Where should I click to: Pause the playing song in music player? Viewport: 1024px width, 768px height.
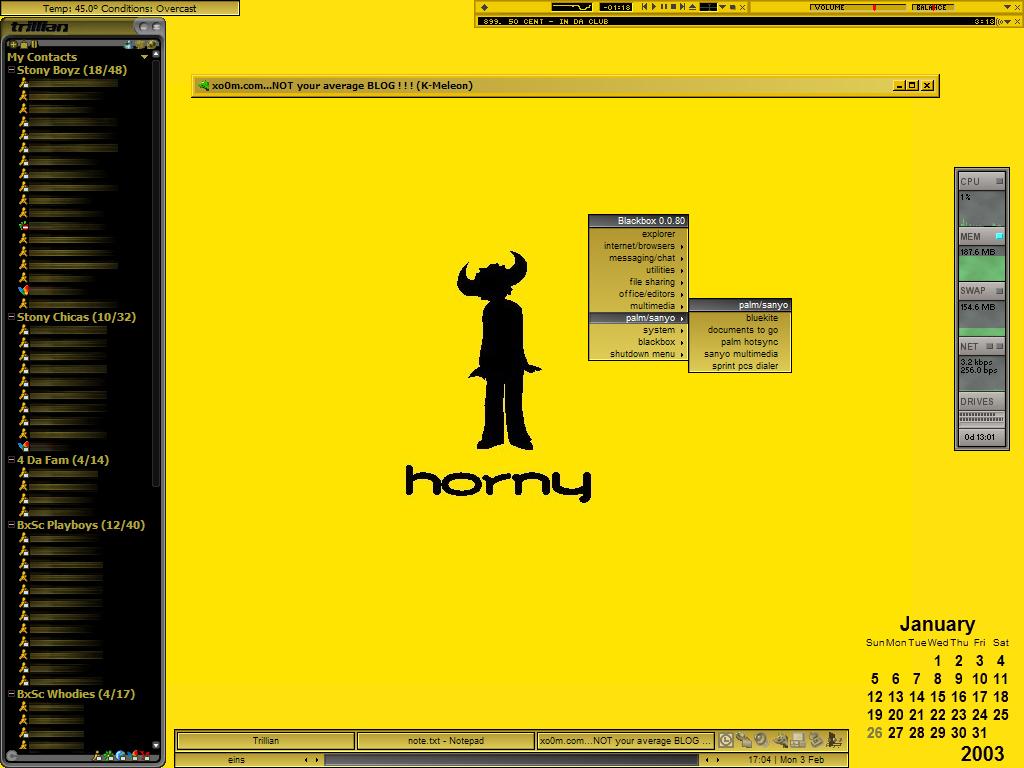(664, 7)
